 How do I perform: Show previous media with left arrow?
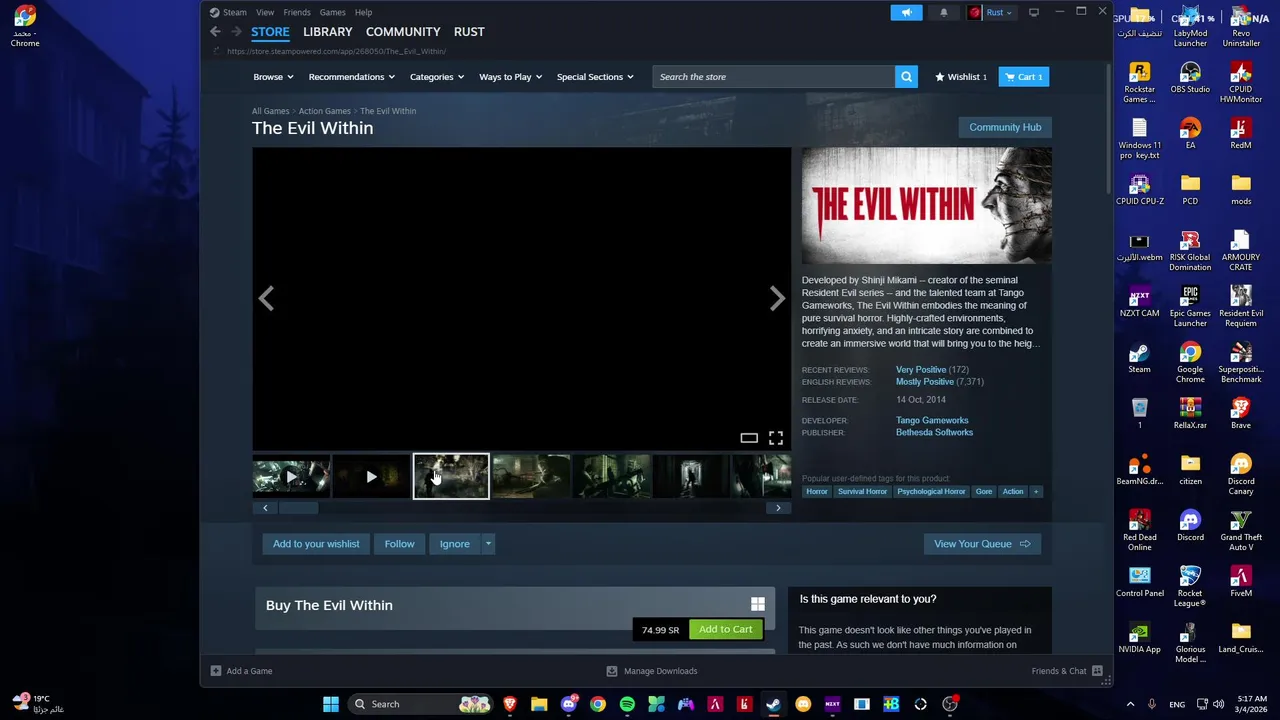(x=266, y=298)
